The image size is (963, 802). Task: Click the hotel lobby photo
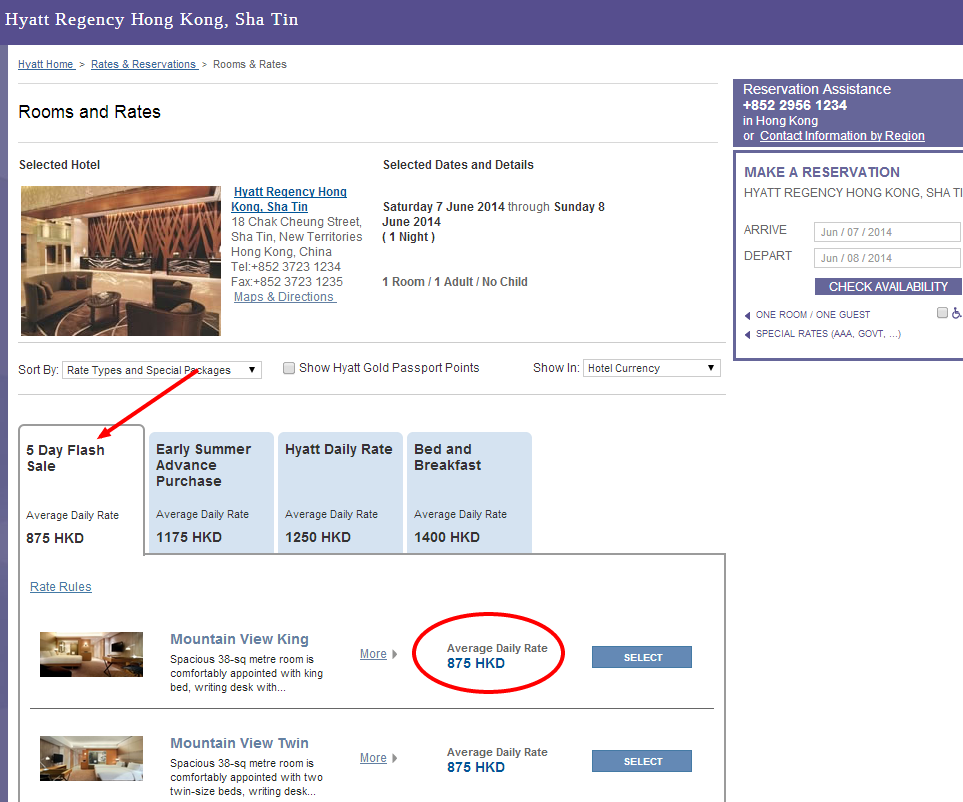pyautogui.click(x=121, y=261)
